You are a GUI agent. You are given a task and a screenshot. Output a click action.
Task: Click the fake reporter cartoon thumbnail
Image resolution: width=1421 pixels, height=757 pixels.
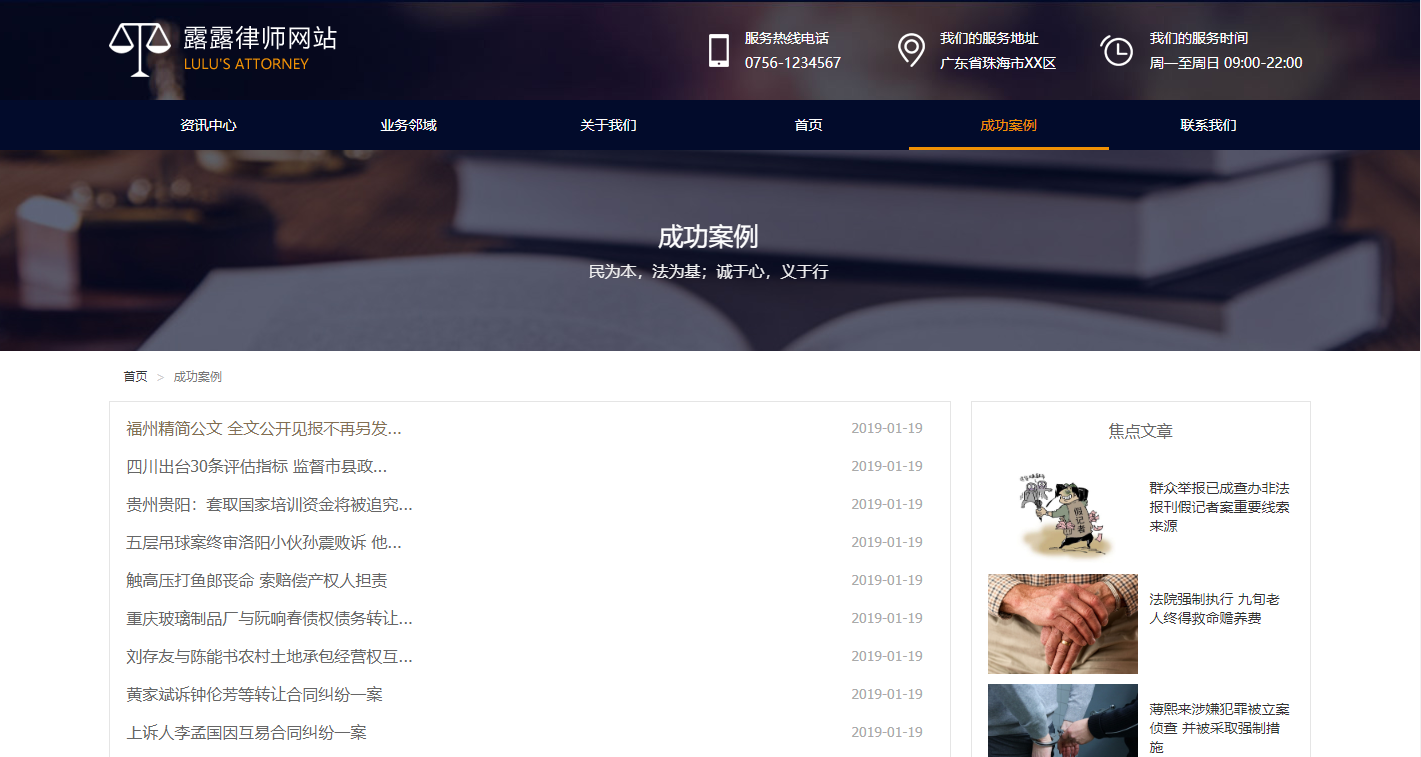pyautogui.click(x=1062, y=514)
